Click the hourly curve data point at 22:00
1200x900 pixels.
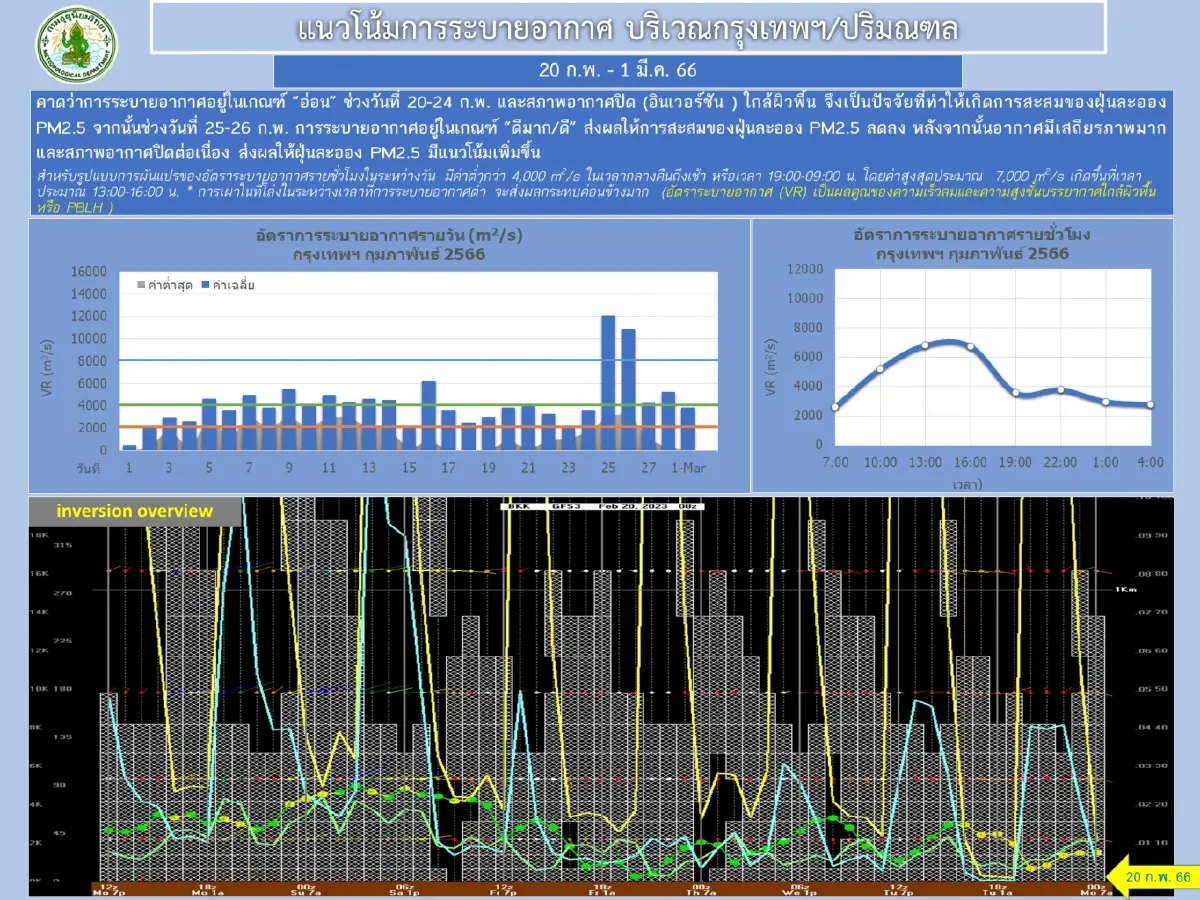1060,390
